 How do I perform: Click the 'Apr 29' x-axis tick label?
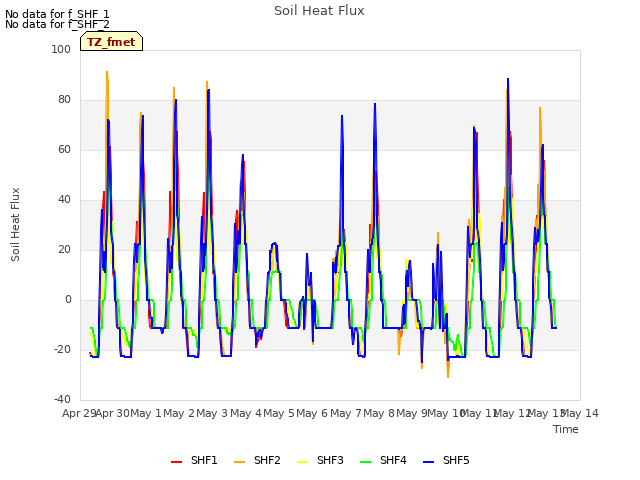(79, 413)
